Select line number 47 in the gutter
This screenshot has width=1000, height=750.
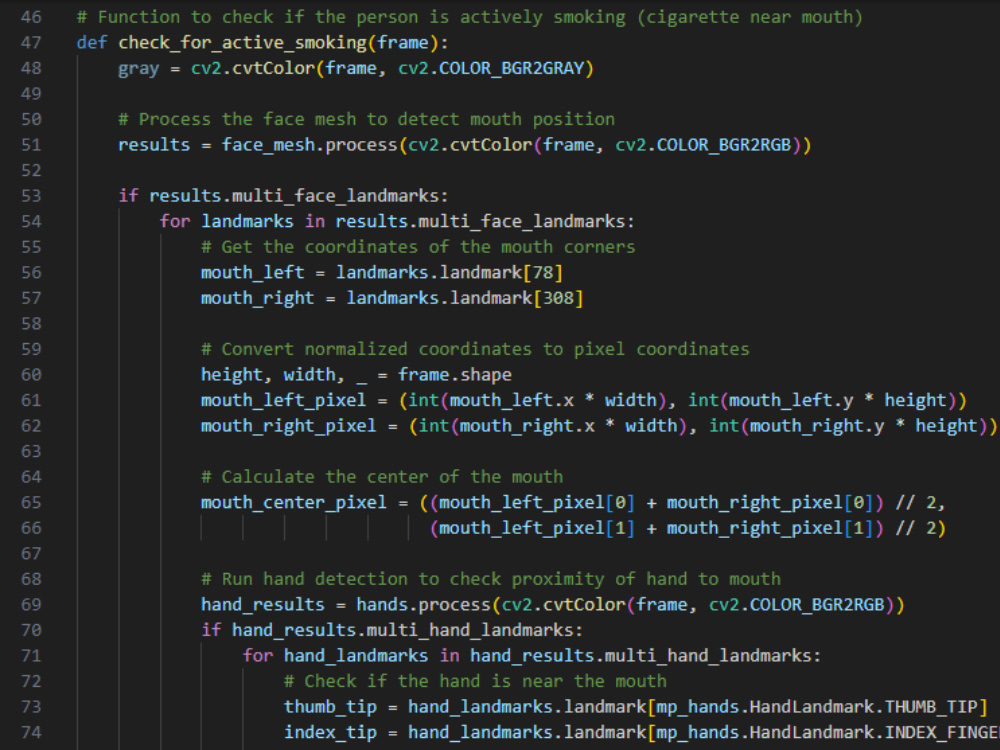pyautogui.click(x=31, y=42)
